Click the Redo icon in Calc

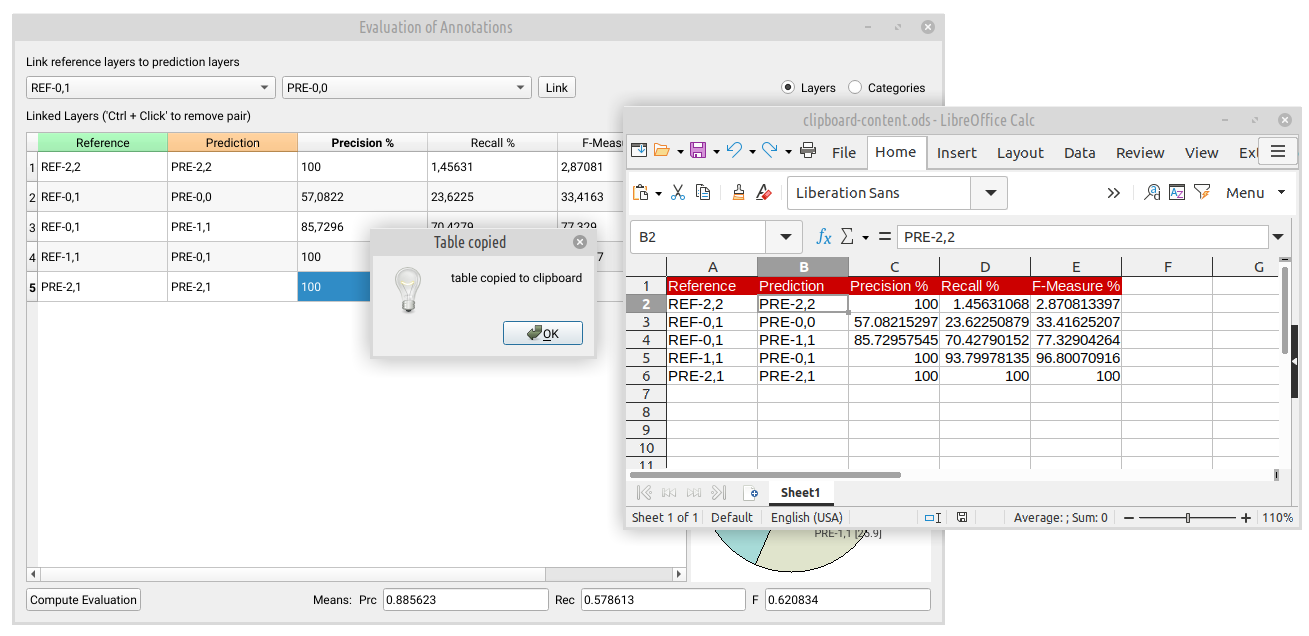[770, 151]
